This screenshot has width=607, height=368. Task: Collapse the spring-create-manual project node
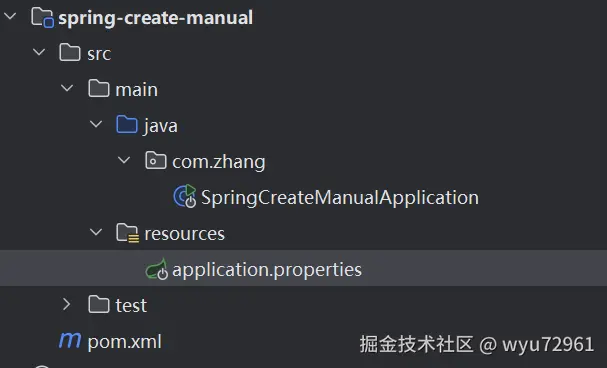(10, 16)
